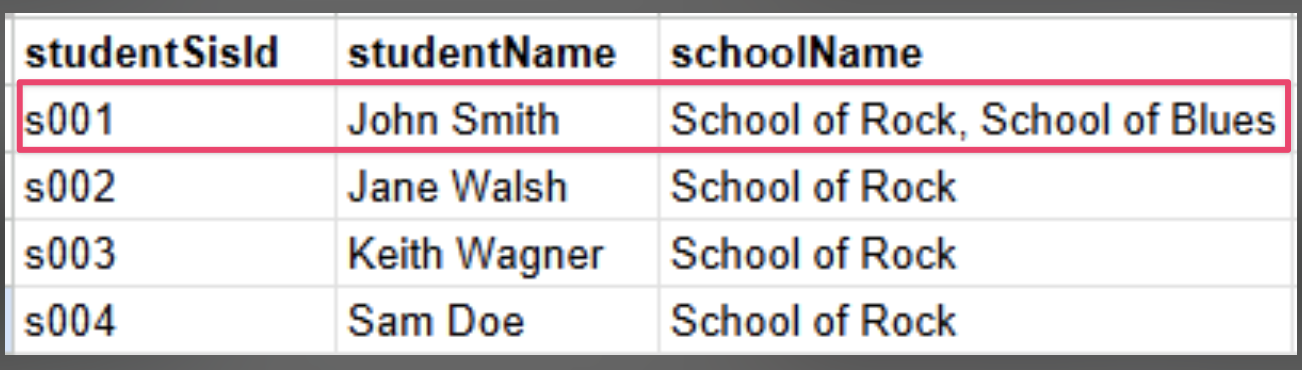Select the s003 cell

pyautogui.click(x=172, y=254)
